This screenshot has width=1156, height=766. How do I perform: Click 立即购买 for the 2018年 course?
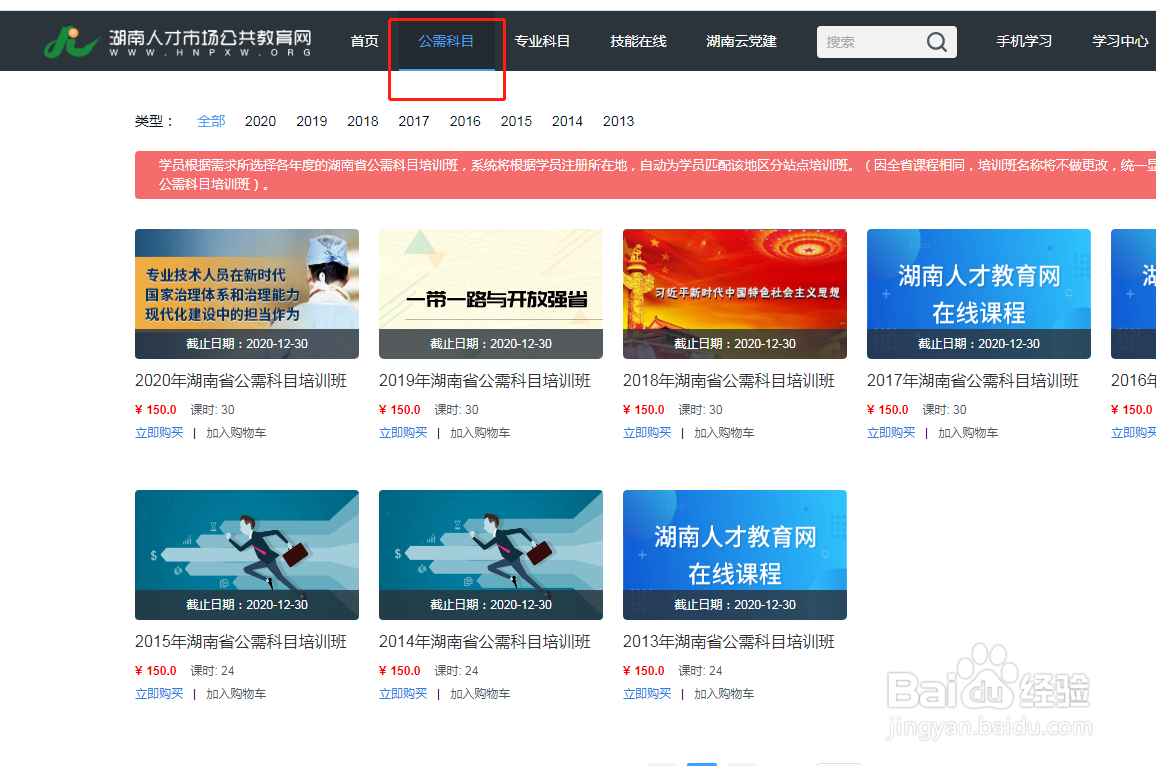pyautogui.click(x=647, y=433)
